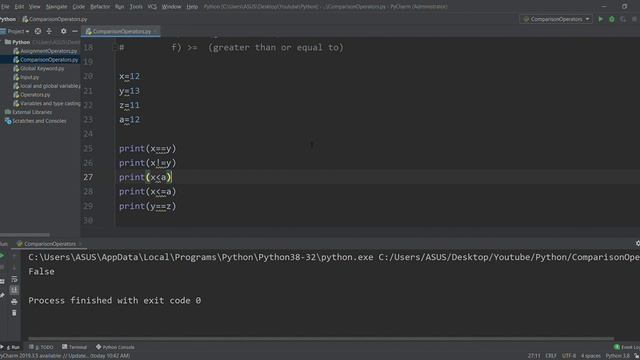This screenshot has width=640, height=360.
Task: Click code line print(x<a) on line 27
Action: tap(146, 177)
